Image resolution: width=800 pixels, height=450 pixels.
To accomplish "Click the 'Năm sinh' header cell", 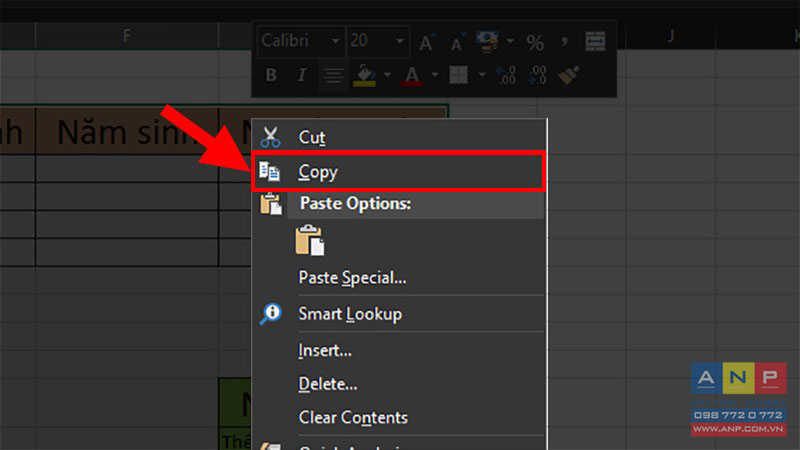I will tap(127, 131).
